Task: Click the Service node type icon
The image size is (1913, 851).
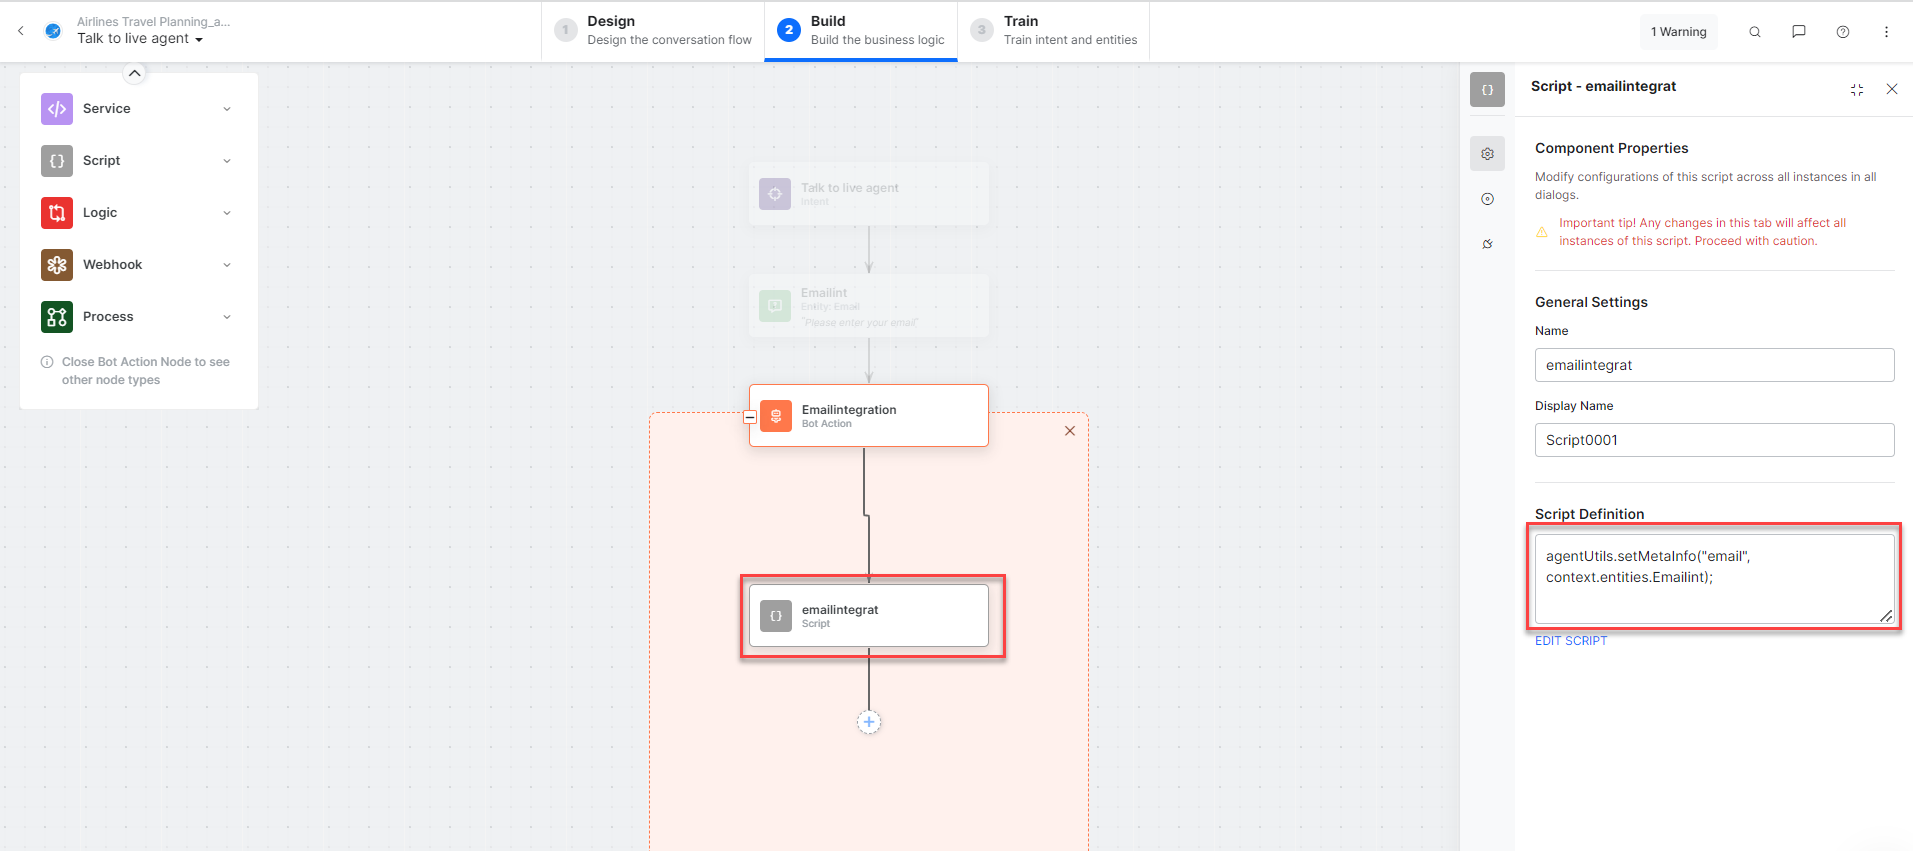Action: pos(57,109)
